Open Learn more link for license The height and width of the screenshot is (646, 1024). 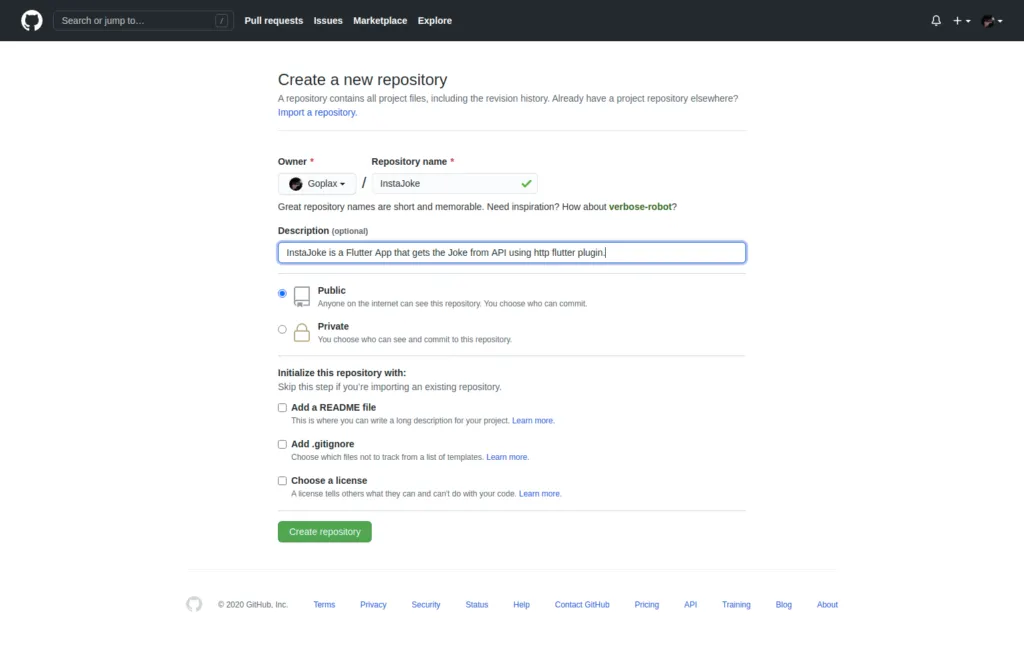(540, 494)
